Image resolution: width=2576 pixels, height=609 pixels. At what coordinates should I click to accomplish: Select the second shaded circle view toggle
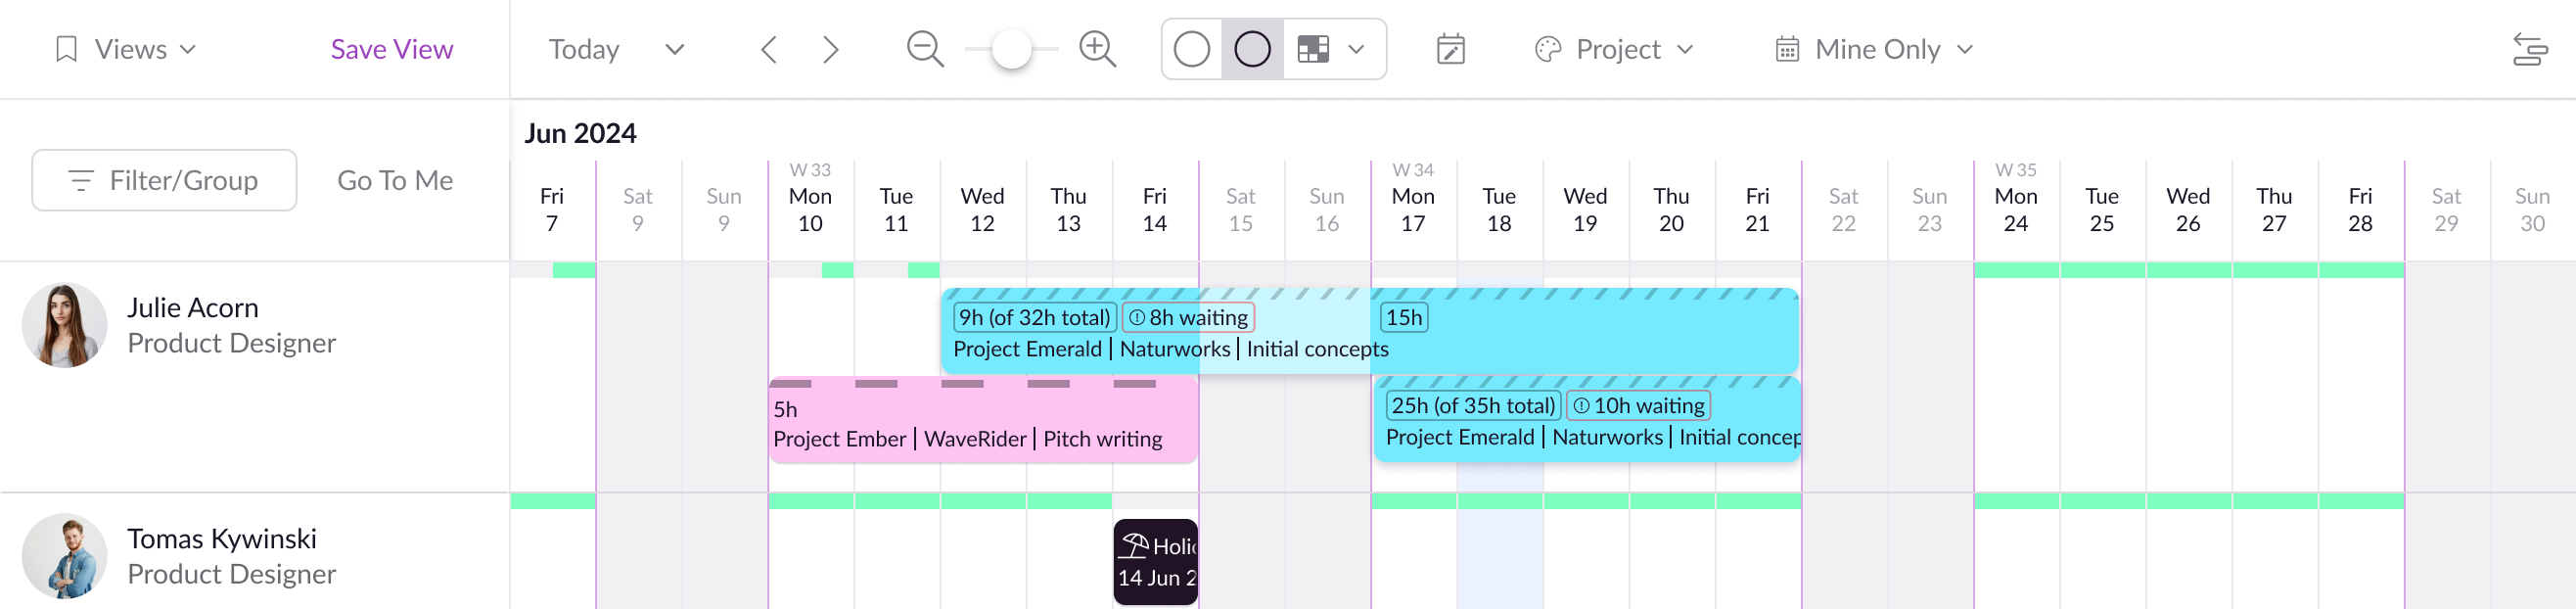[x=1252, y=49]
